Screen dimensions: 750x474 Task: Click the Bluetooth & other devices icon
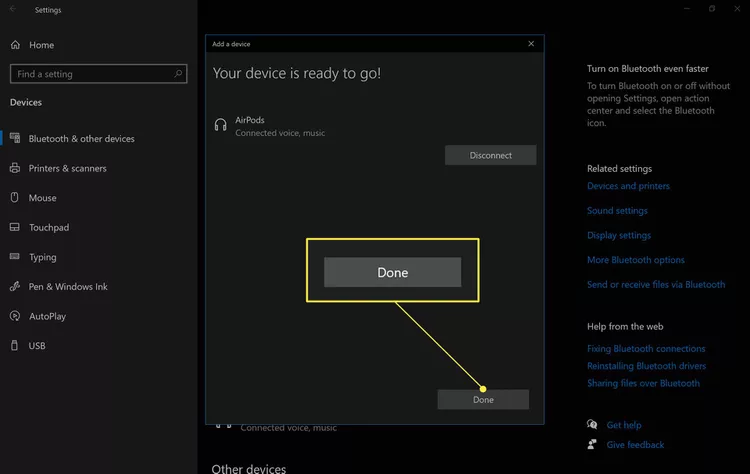click(15, 138)
